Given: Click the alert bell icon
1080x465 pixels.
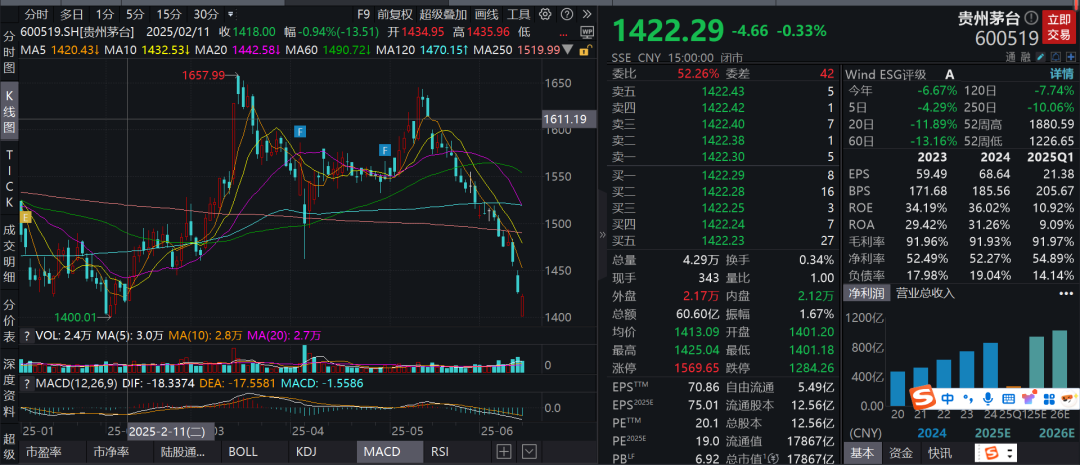Looking at the screenshot, I should [x=1054, y=56].
